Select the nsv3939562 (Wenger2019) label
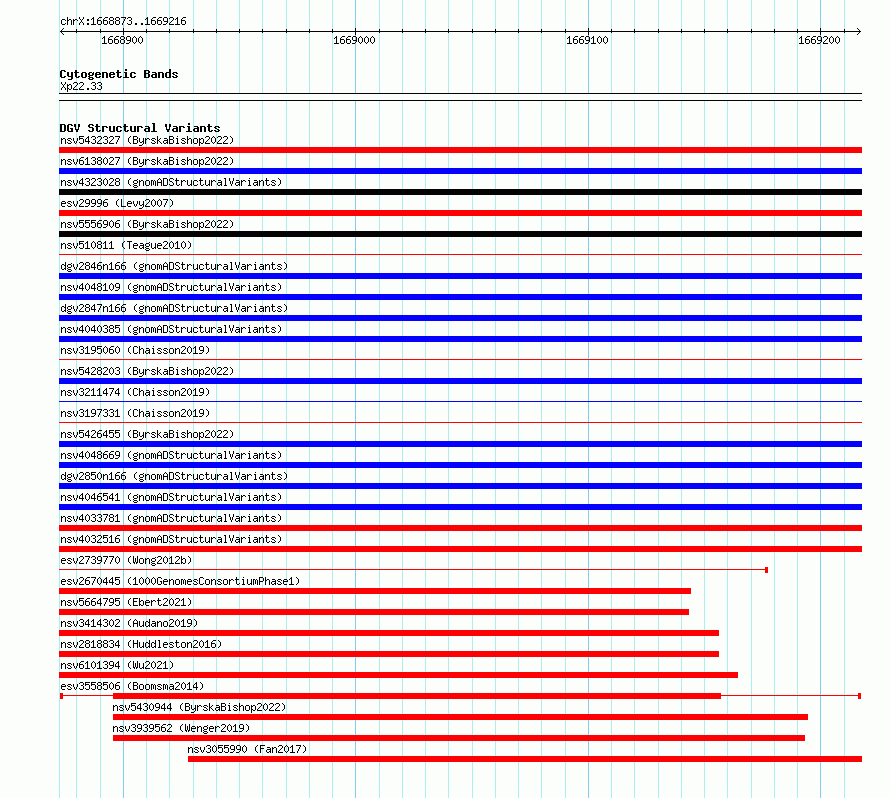 [181, 728]
